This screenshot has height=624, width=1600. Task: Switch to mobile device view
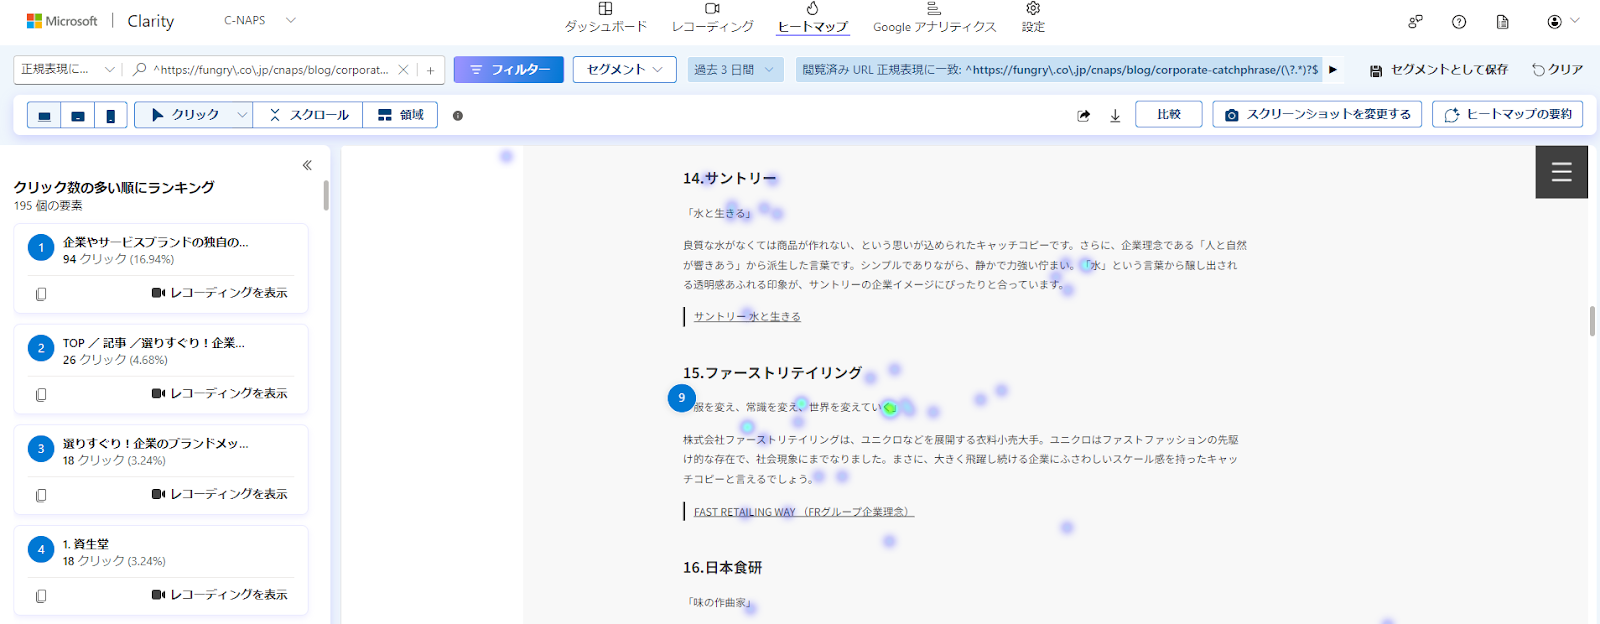(x=111, y=115)
